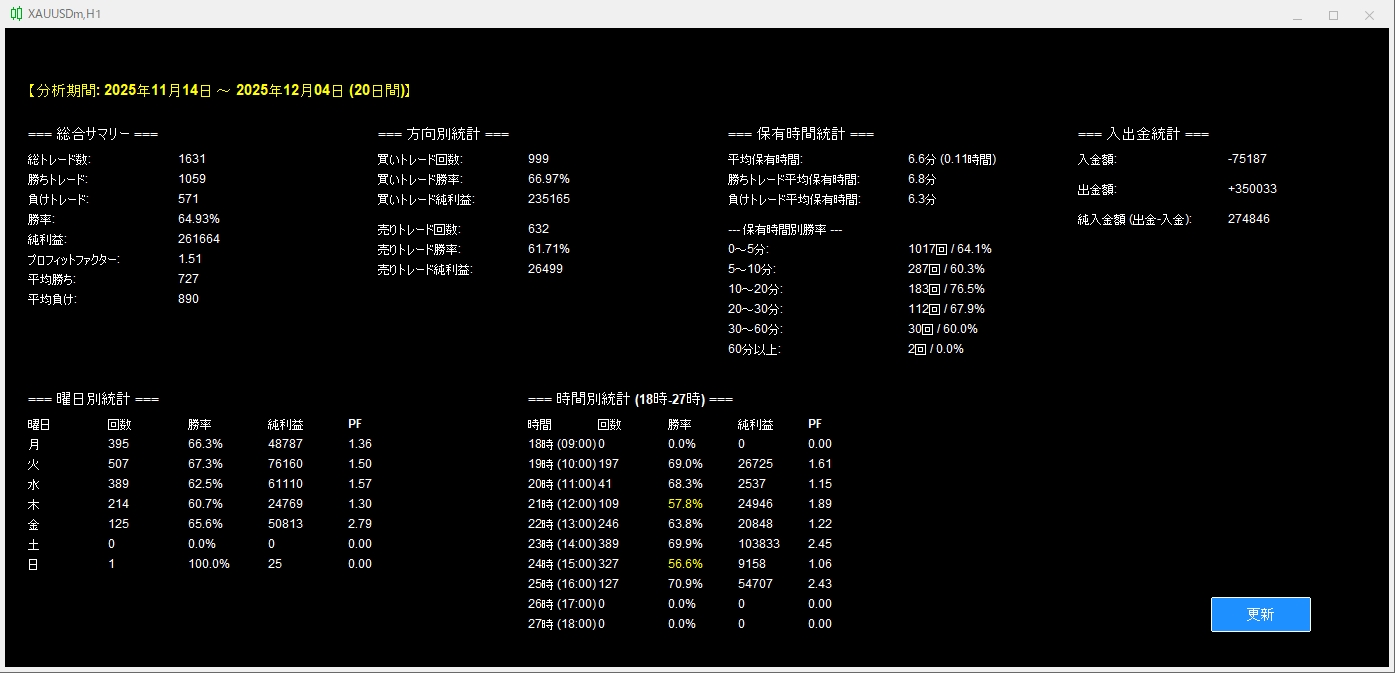Select the yellow 分析期間 date range header
Viewport: 1395px width, 673px height.
(x=219, y=90)
